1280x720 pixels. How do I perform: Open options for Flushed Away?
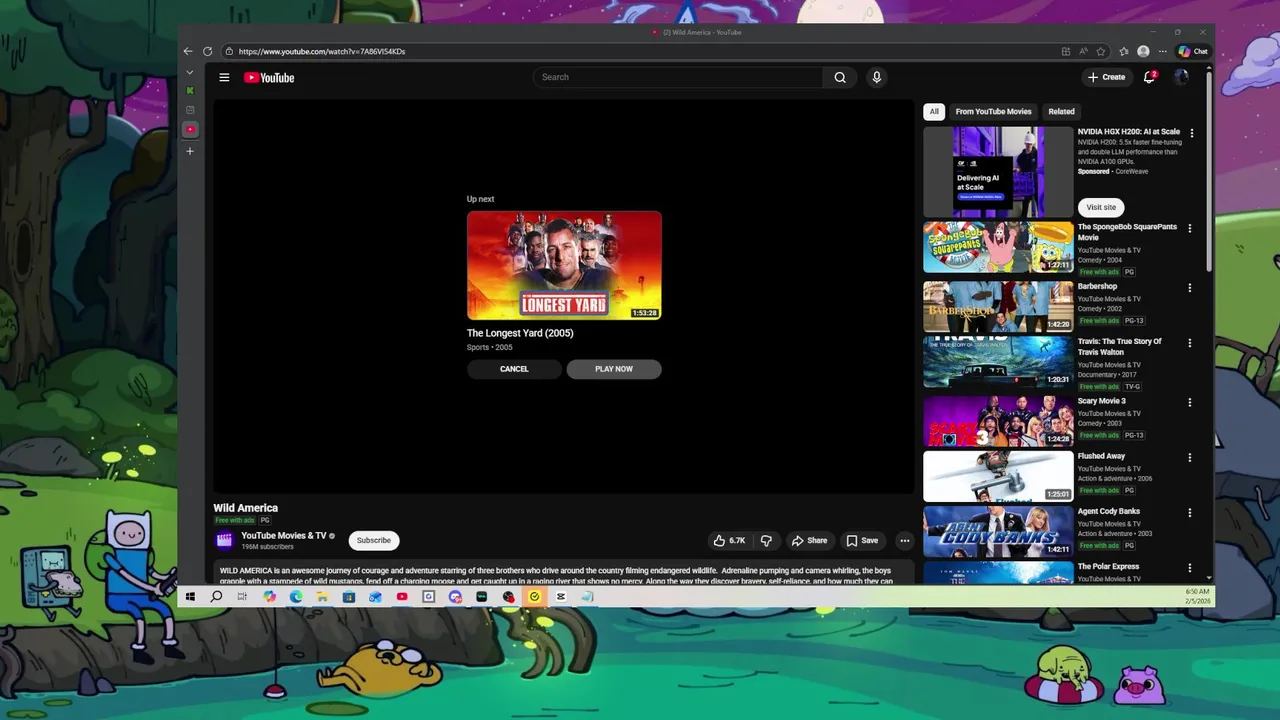tap(1190, 457)
